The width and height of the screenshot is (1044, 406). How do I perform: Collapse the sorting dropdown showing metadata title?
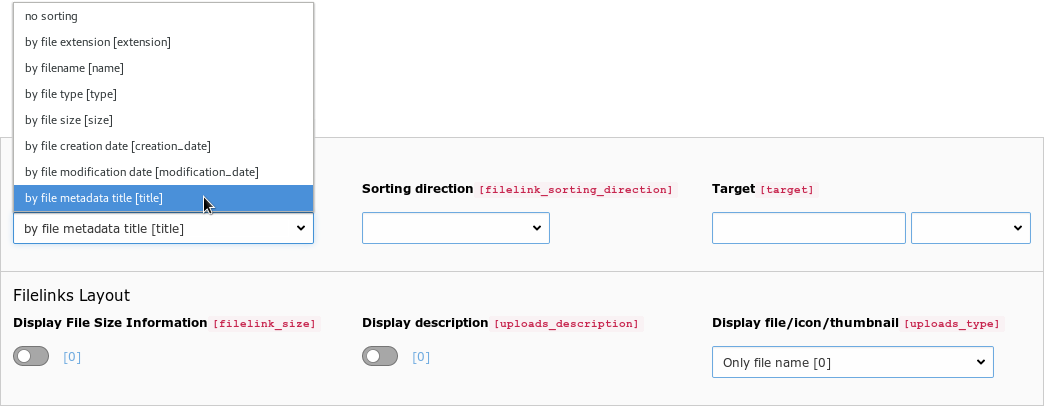[163, 228]
